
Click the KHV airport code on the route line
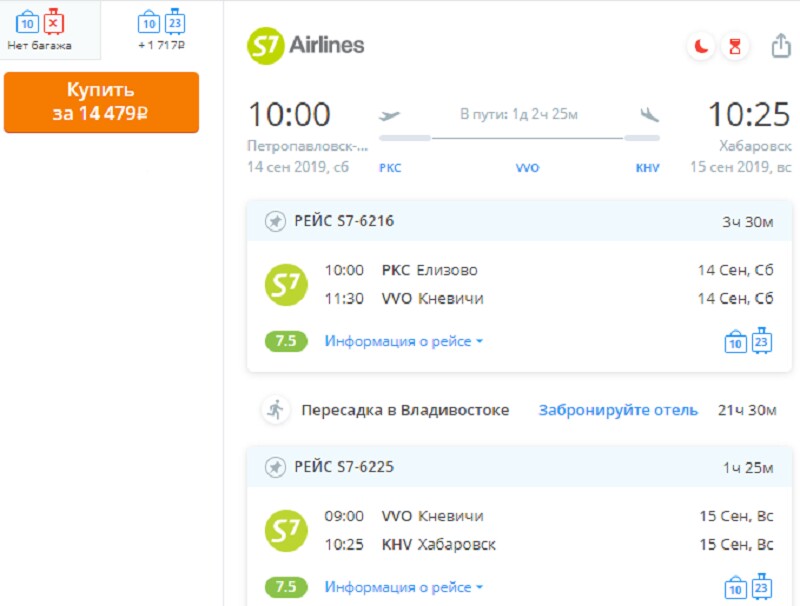coord(648,168)
